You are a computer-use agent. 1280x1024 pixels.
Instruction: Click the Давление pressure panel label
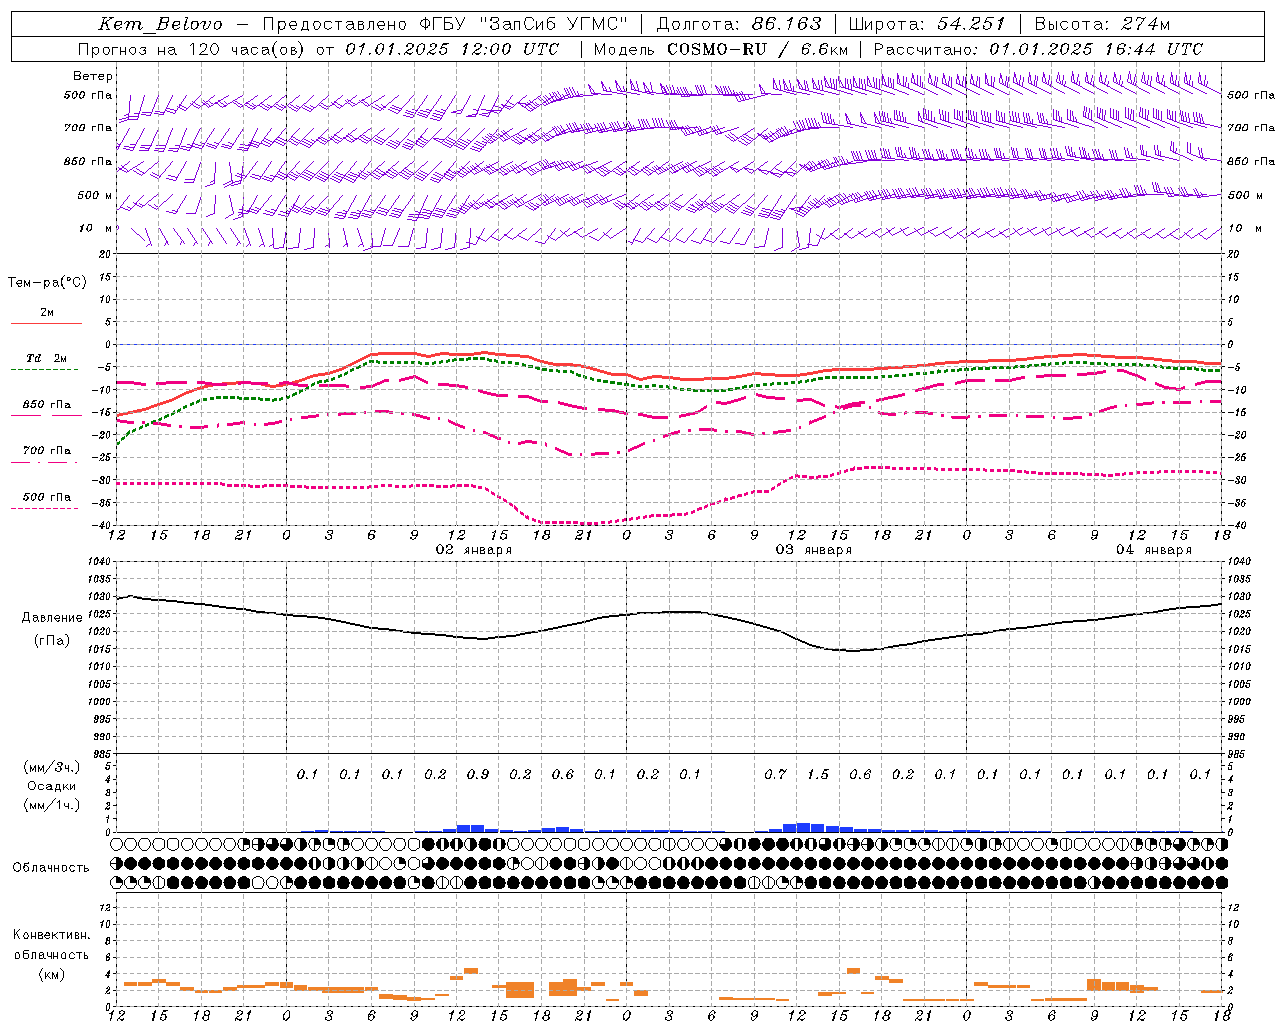pyautogui.click(x=51, y=618)
